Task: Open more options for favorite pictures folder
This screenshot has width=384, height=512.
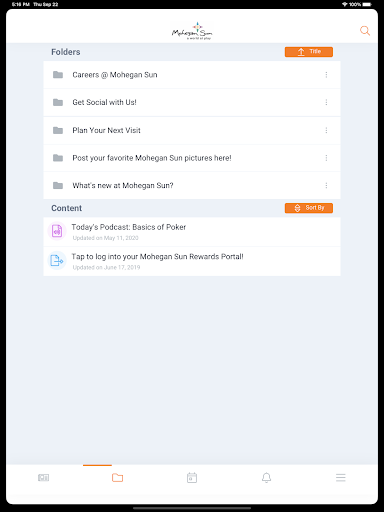Action: tap(326, 158)
